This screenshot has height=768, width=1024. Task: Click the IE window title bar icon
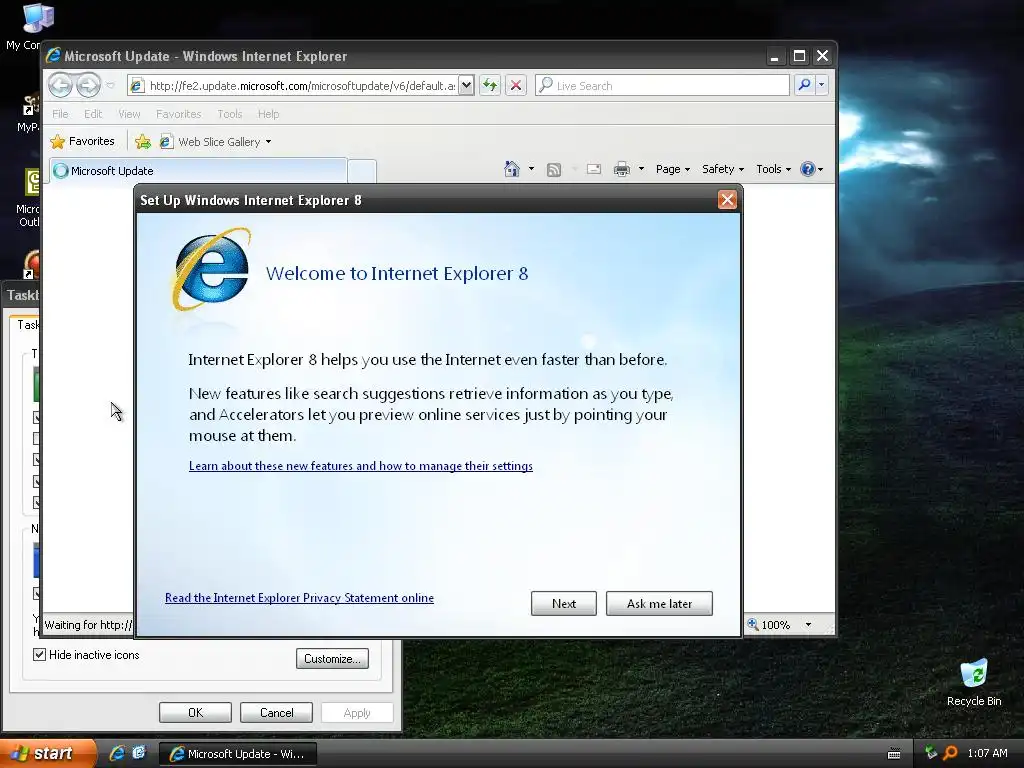point(53,56)
